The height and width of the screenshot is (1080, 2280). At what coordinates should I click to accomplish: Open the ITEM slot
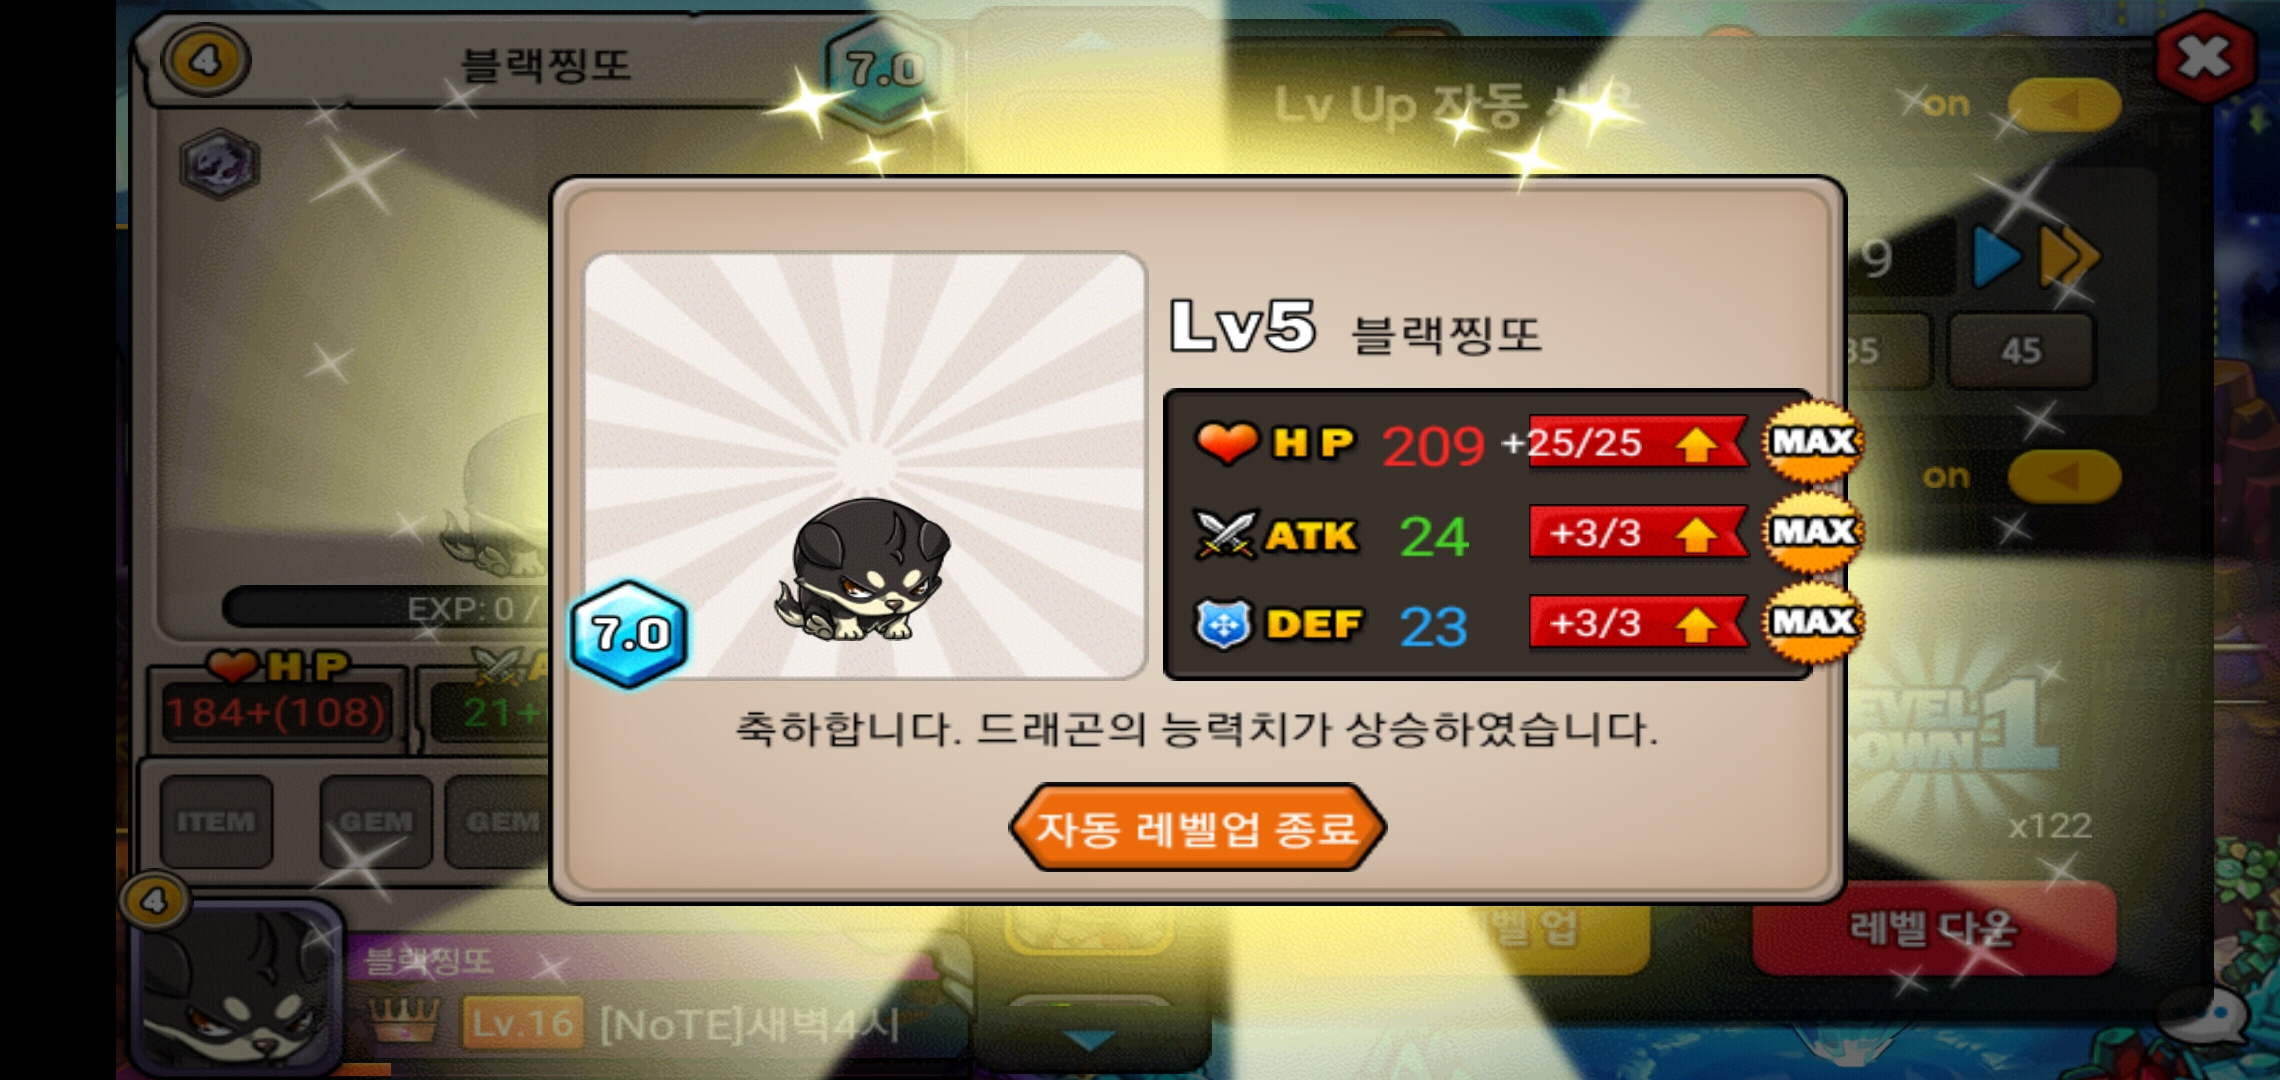(x=216, y=822)
